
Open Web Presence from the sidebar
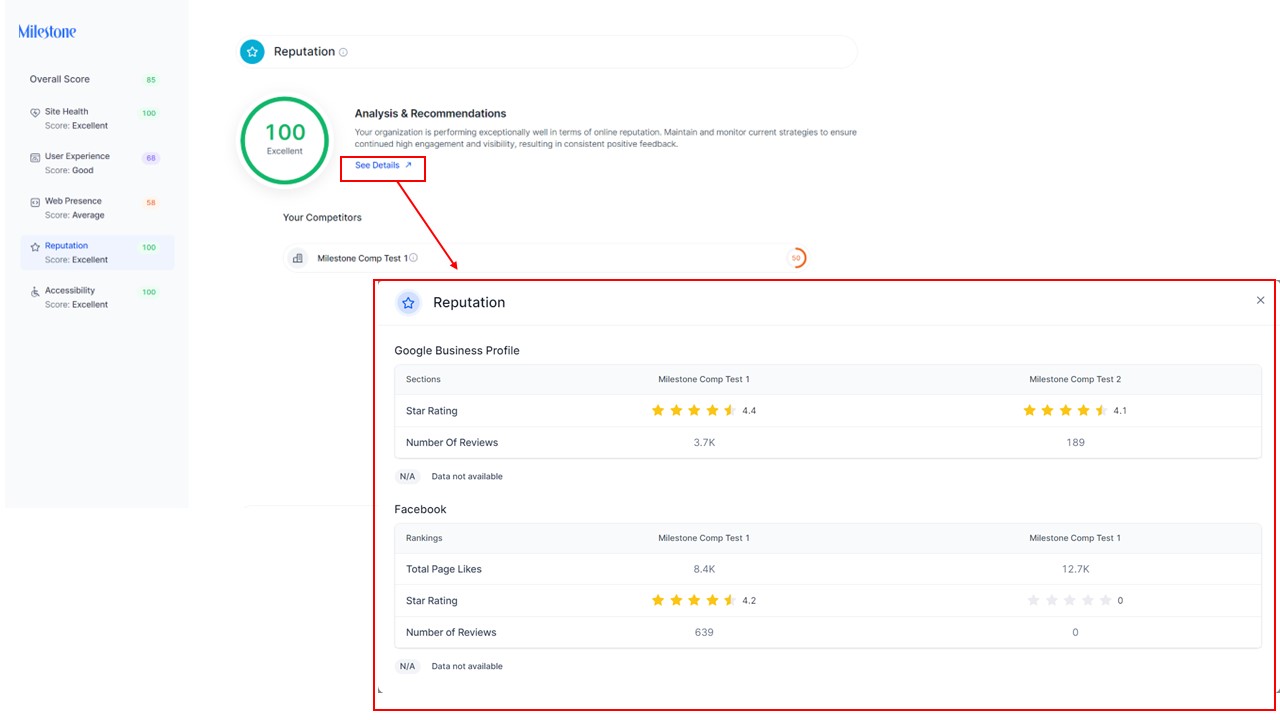pos(97,208)
